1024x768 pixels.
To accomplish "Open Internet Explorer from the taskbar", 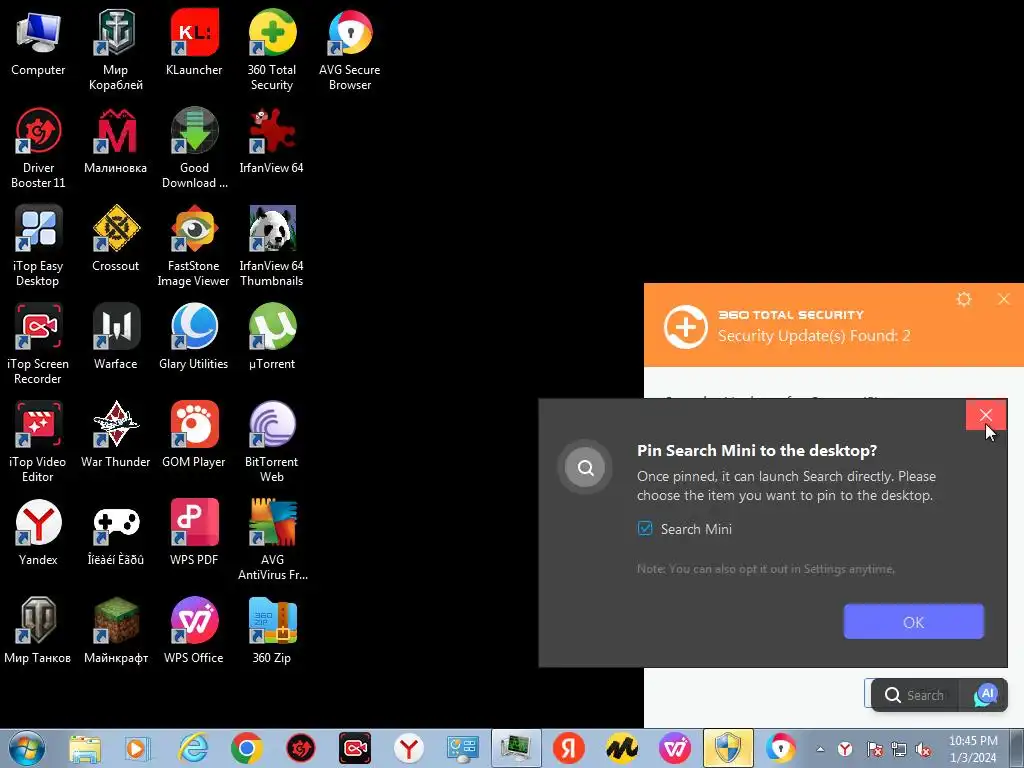I will [193, 748].
